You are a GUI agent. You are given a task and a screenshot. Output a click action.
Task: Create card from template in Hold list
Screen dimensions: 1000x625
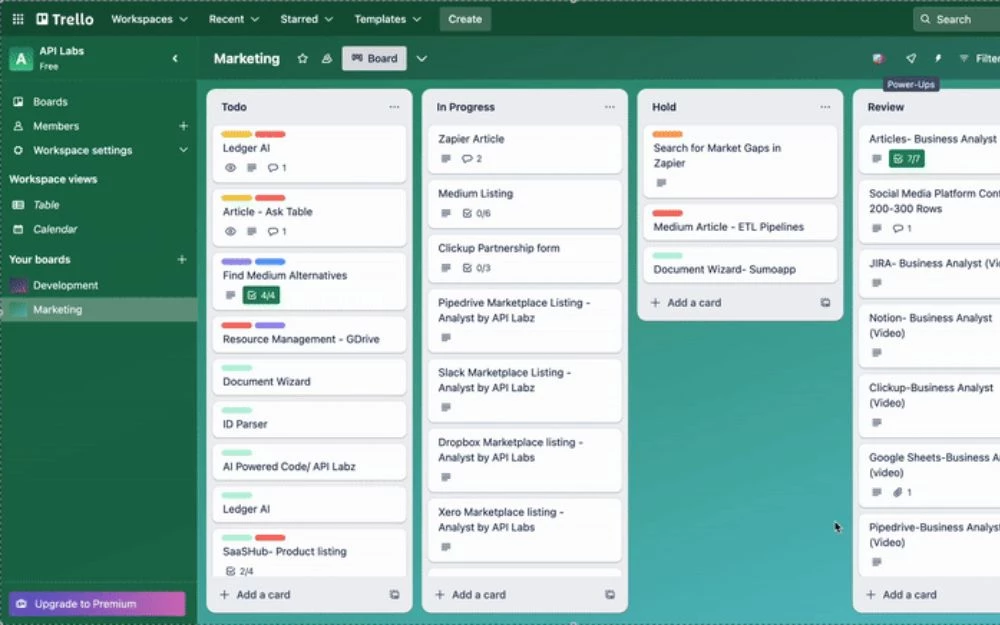pyautogui.click(x=825, y=303)
